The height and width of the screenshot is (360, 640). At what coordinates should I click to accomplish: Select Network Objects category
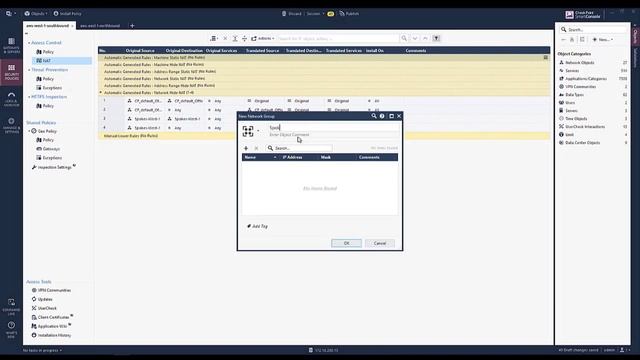point(580,62)
